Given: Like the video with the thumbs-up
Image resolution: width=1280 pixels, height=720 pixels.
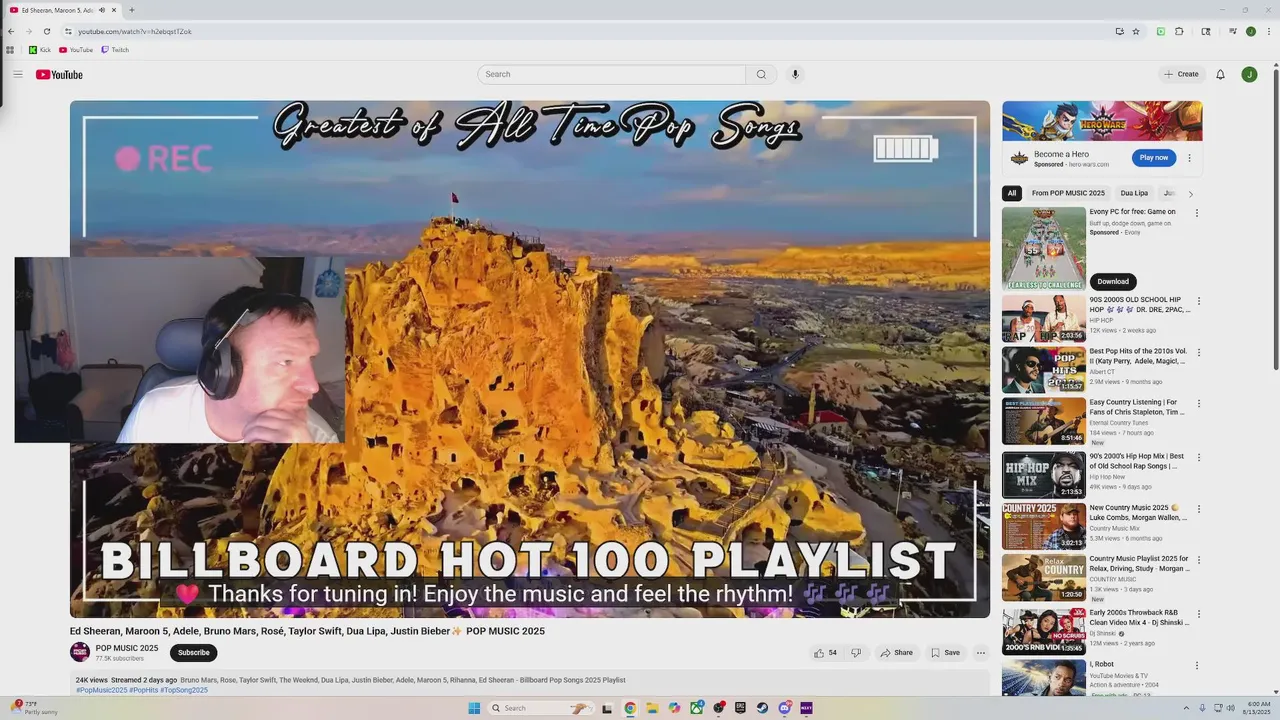Looking at the screenshot, I should point(825,653).
